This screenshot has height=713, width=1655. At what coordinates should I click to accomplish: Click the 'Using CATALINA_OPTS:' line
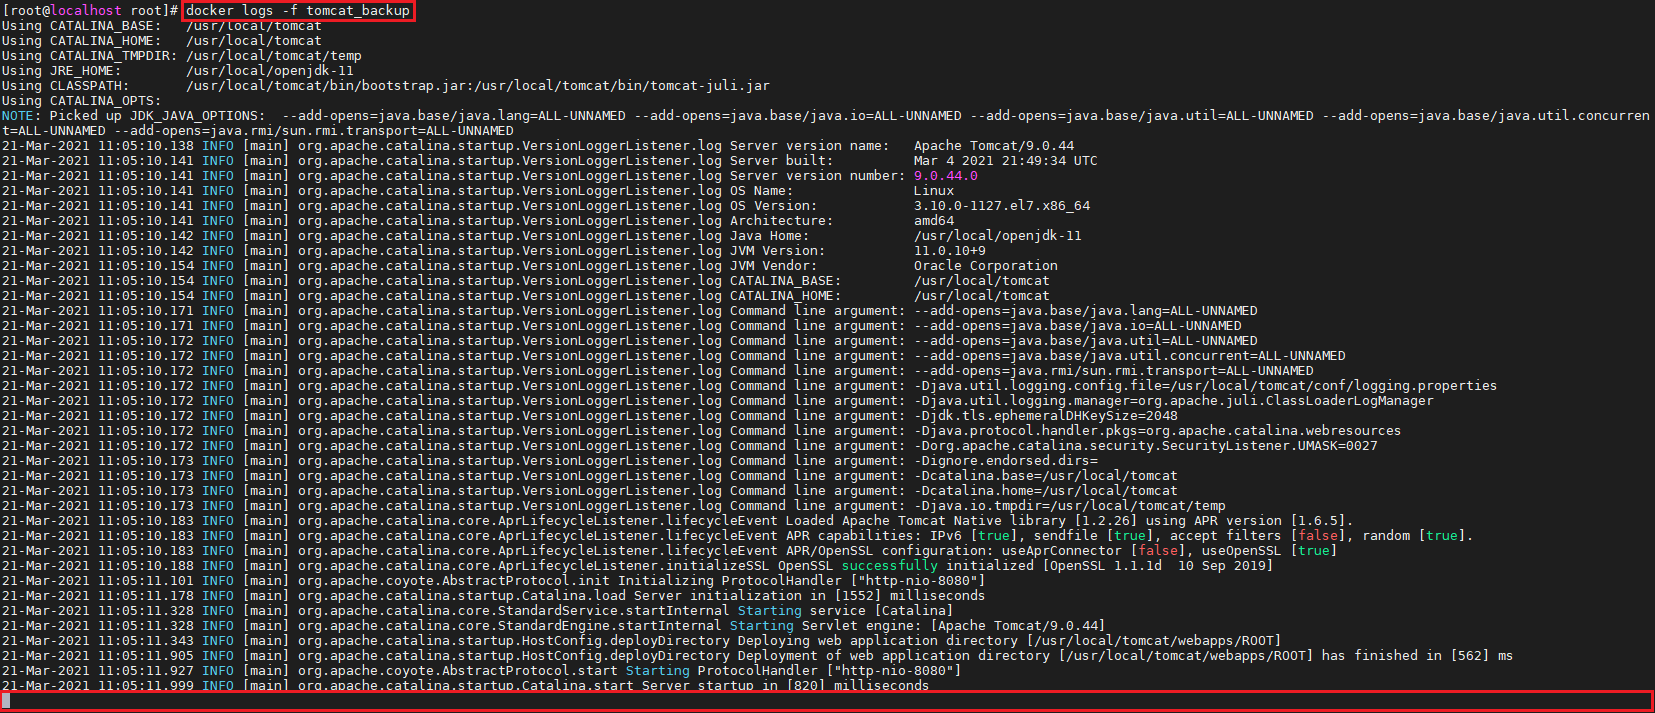pyautogui.click(x=81, y=100)
